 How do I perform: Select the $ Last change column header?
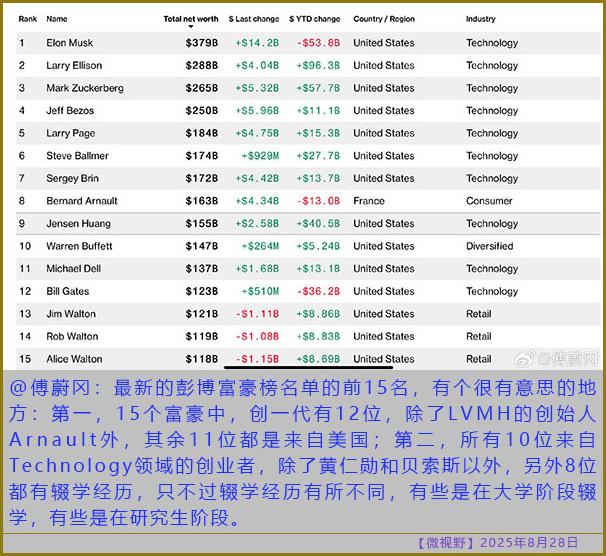254,19
